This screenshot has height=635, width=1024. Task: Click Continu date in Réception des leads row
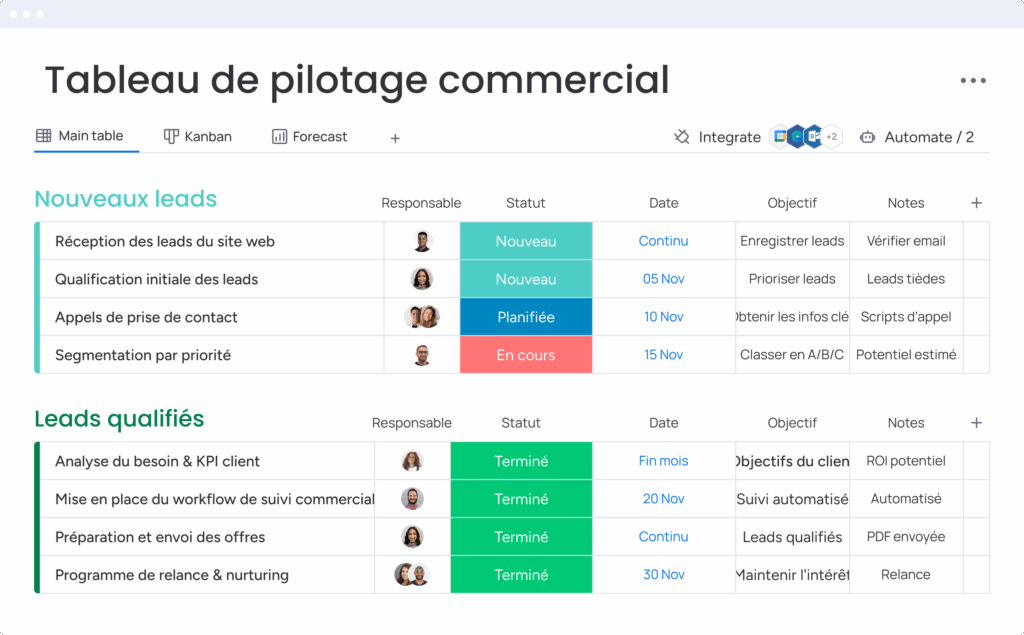[664, 241]
